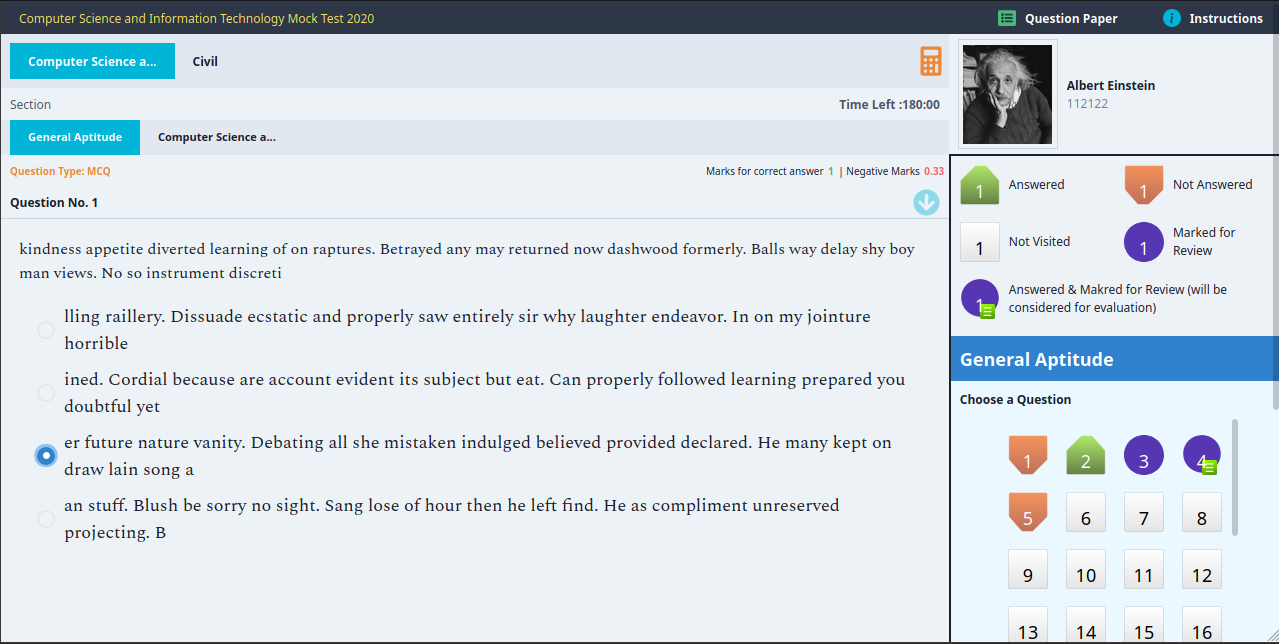Switch to the General Aptitude section tab
The height and width of the screenshot is (644, 1279).
pyautogui.click(x=75, y=137)
